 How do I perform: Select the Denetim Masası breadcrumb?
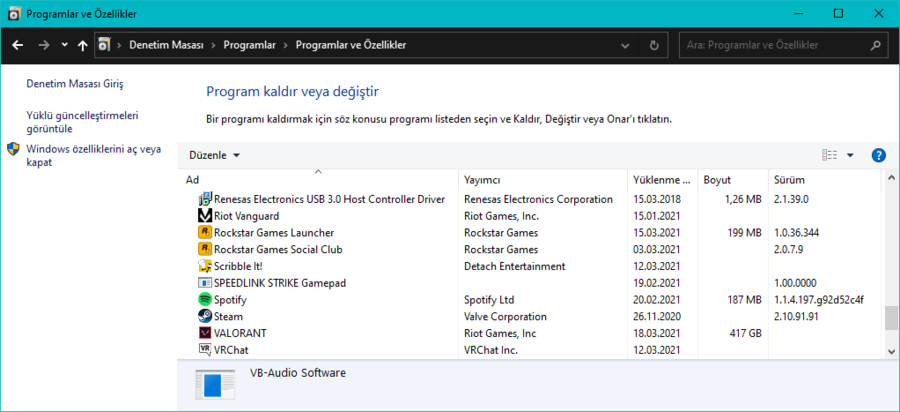click(x=166, y=45)
